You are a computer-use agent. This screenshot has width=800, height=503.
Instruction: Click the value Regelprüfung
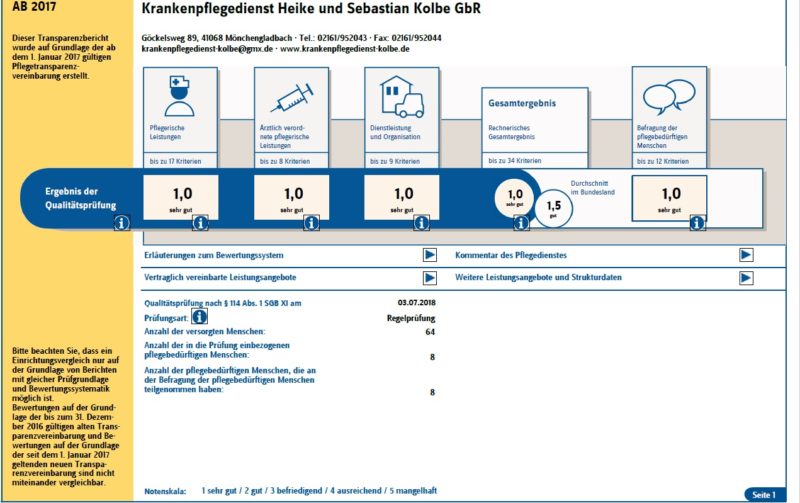click(411, 318)
